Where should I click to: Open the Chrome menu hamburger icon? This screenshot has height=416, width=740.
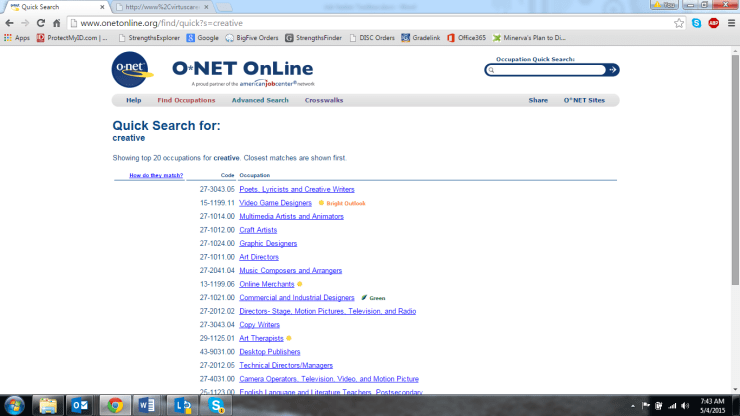(x=731, y=23)
